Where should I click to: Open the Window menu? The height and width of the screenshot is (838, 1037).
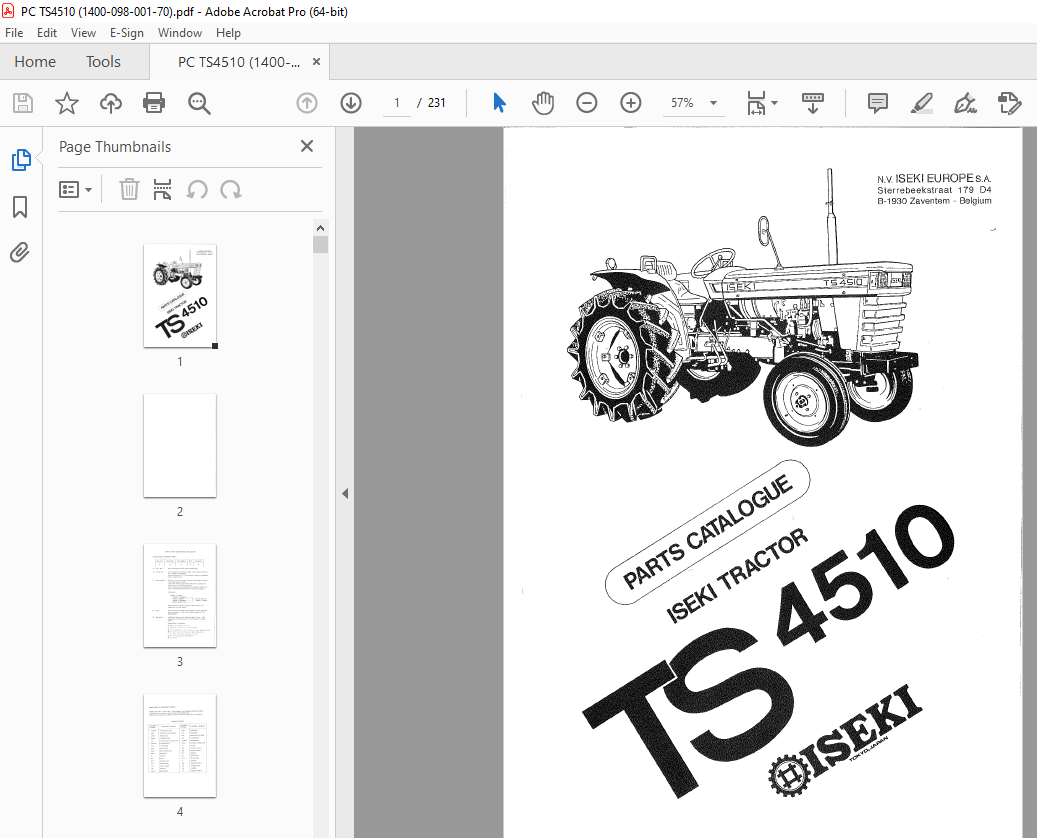tap(180, 33)
